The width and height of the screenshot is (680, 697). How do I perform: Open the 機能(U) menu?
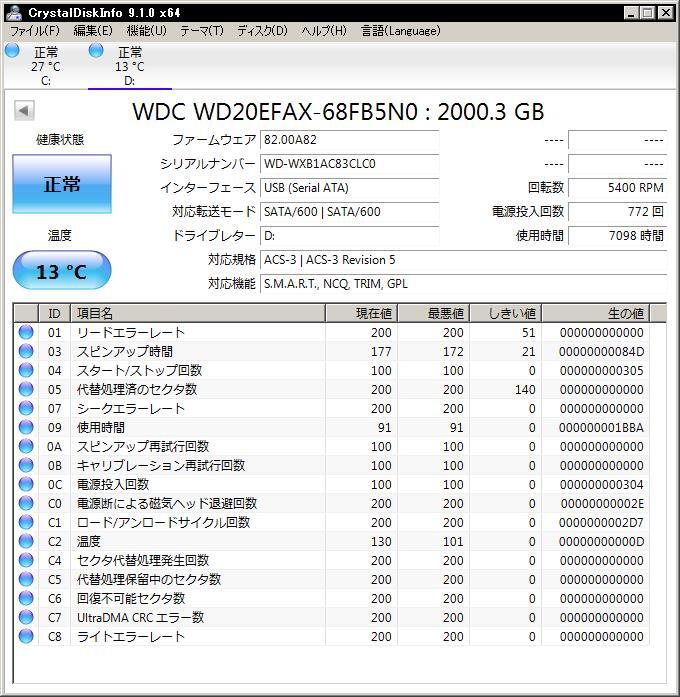146,31
